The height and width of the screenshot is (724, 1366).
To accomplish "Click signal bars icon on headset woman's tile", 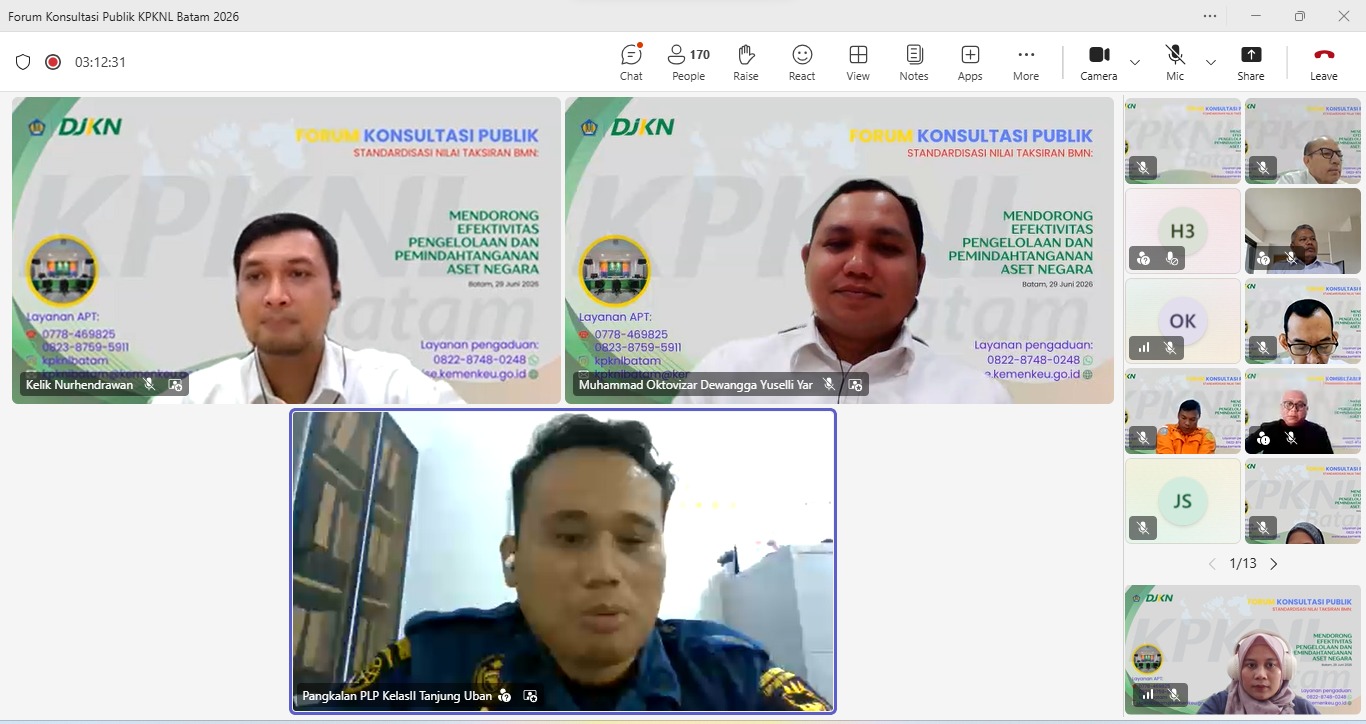I will click(1147, 694).
